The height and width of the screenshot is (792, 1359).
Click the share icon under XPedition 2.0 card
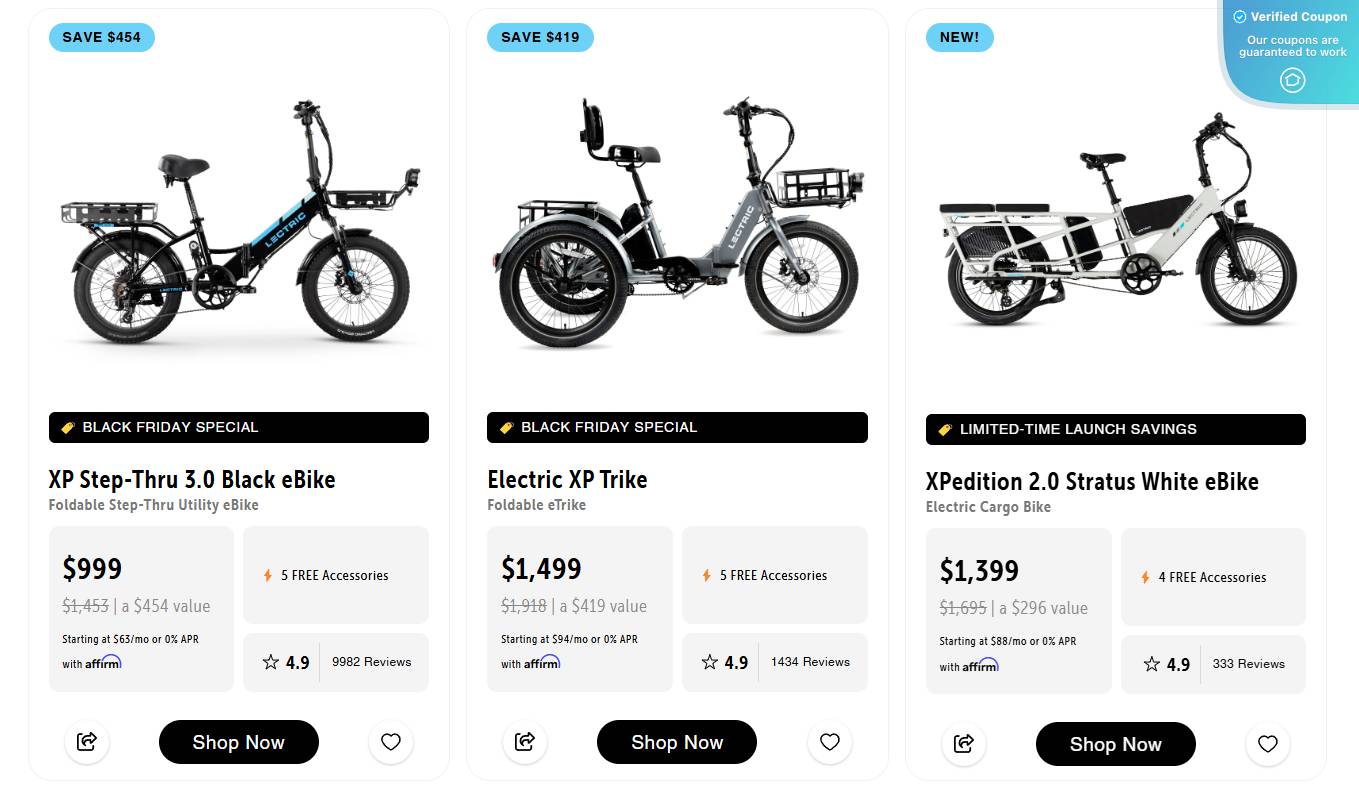point(963,744)
